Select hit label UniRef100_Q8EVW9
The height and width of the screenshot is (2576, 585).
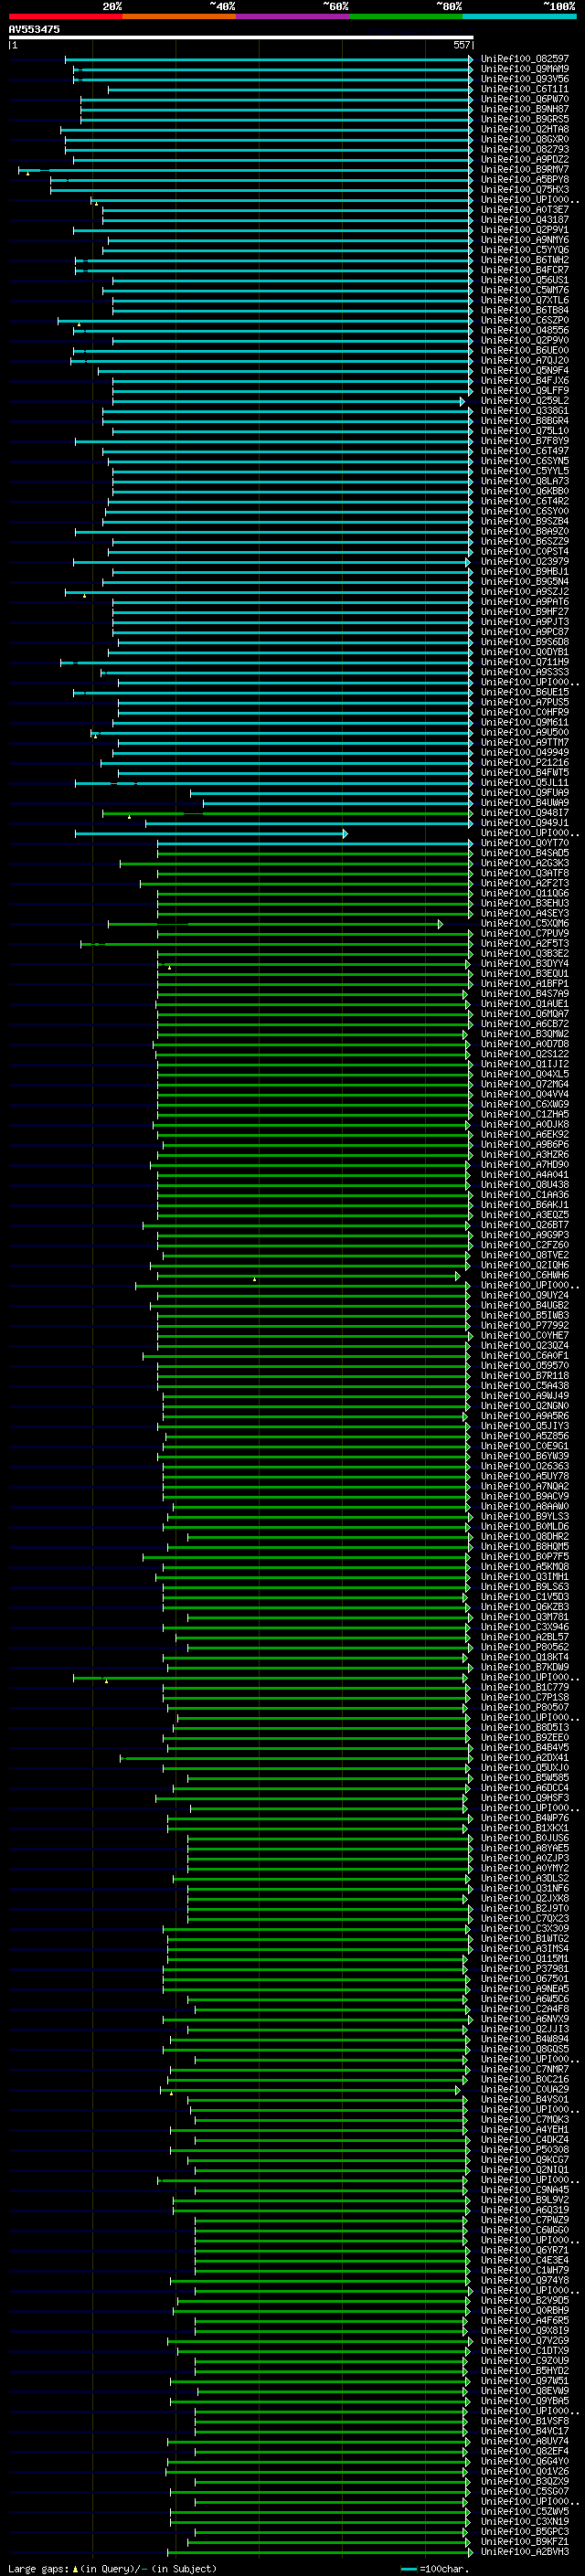[525, 2391]
